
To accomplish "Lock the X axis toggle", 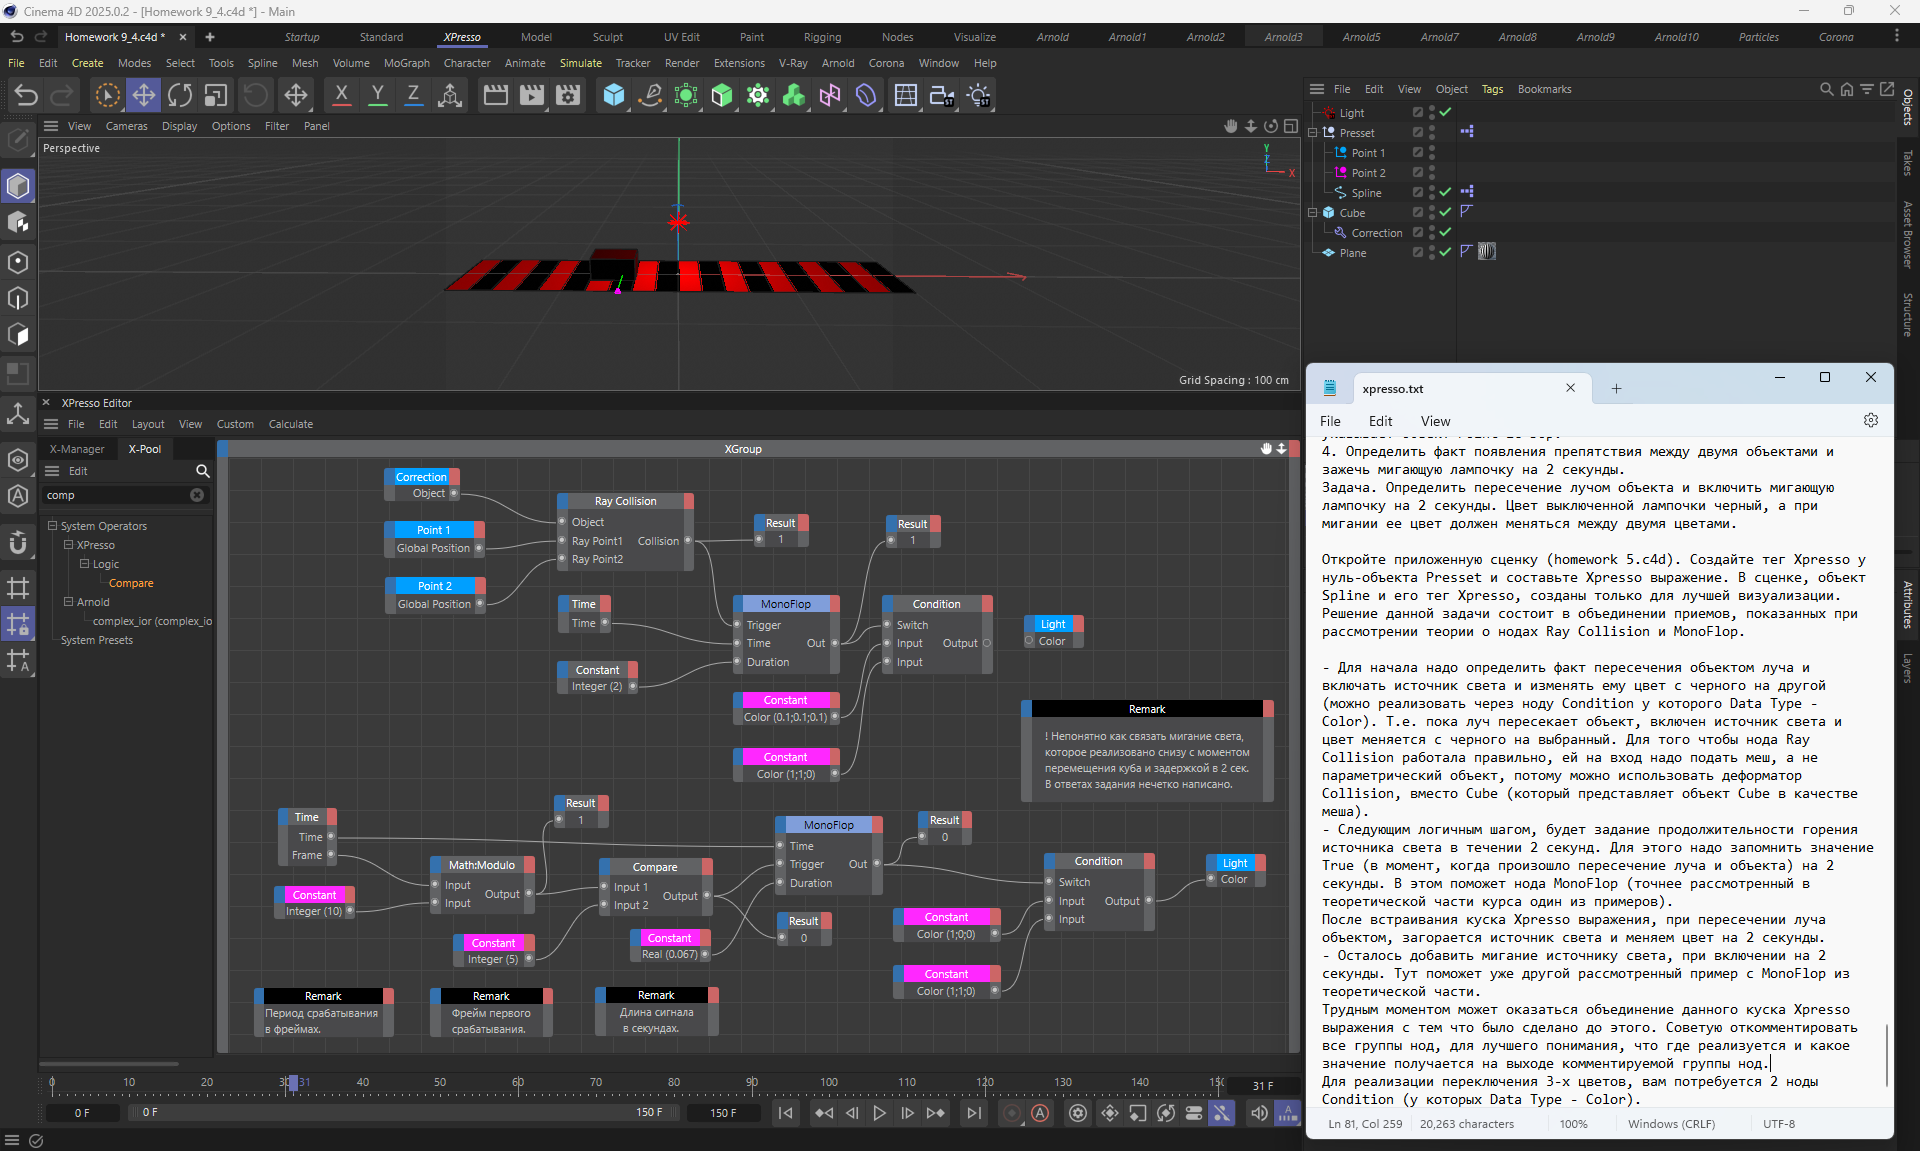I will [341, 95].
